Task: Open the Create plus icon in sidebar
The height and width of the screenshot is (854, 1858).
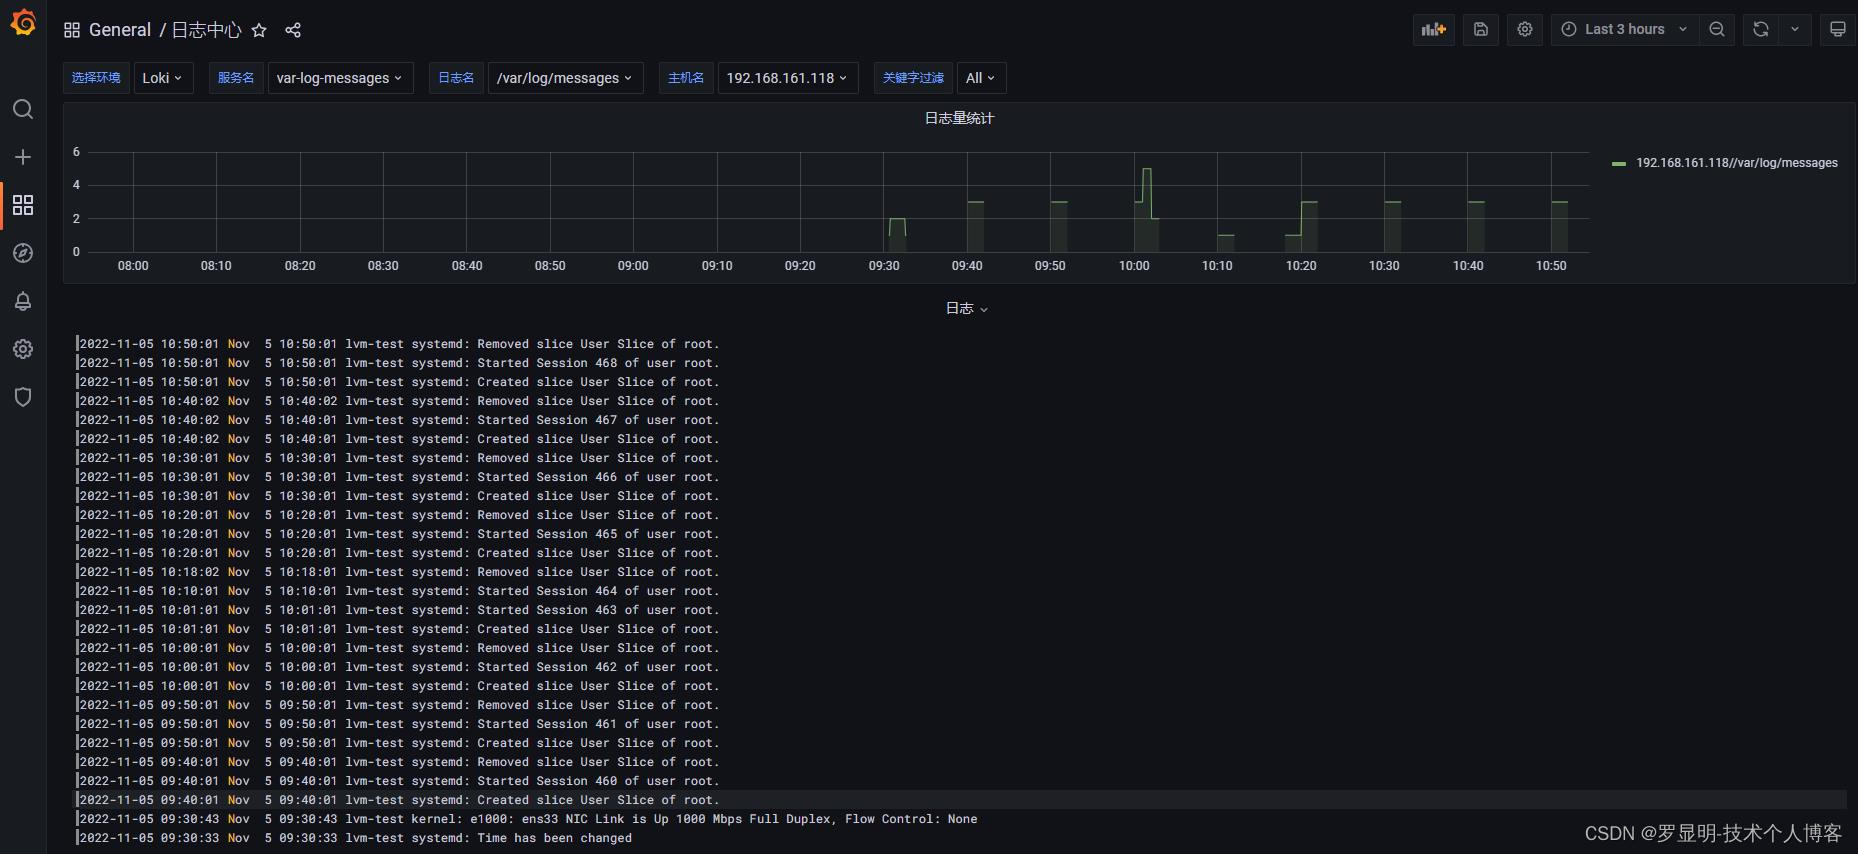Action: 23,157
